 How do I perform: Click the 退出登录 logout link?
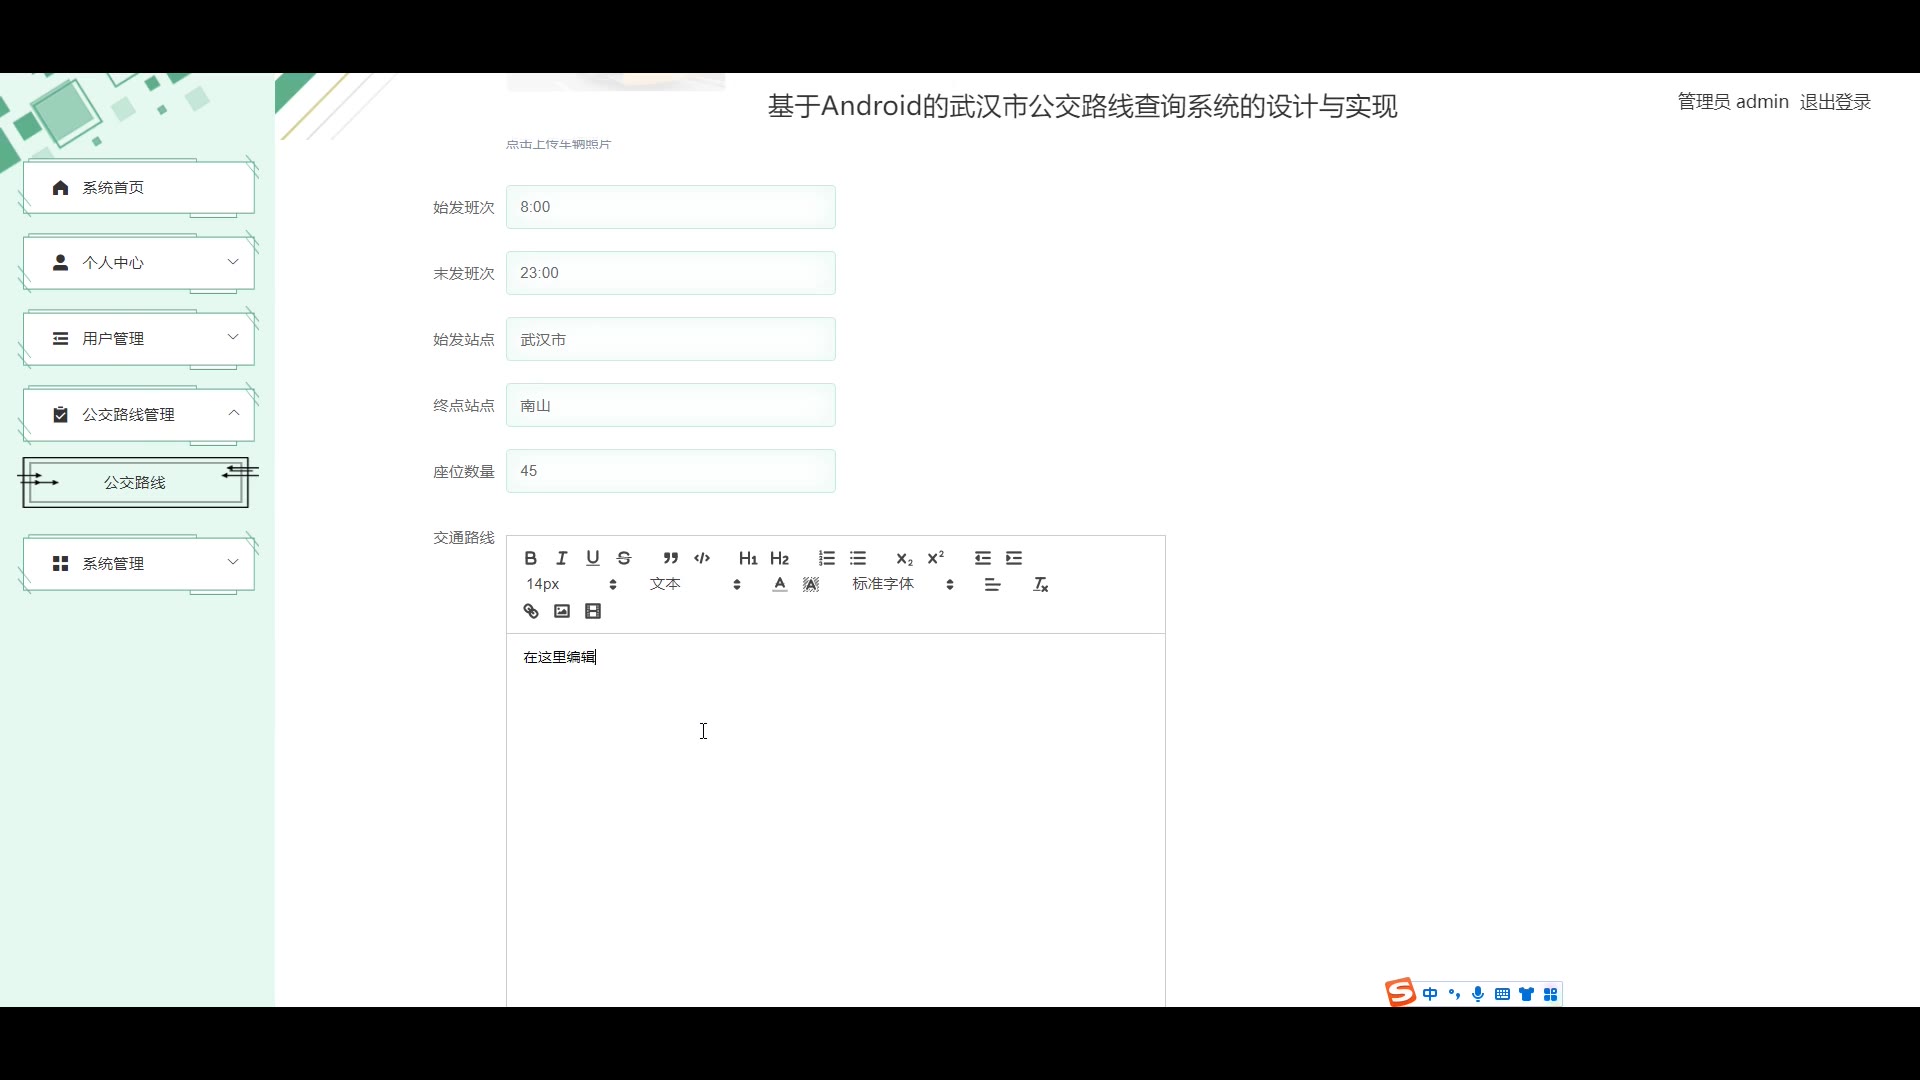coord(1835,102)
